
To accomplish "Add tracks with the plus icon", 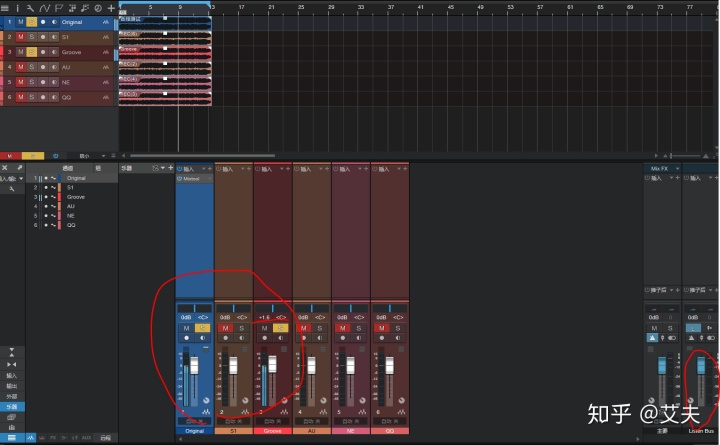I will click(111, 8).
